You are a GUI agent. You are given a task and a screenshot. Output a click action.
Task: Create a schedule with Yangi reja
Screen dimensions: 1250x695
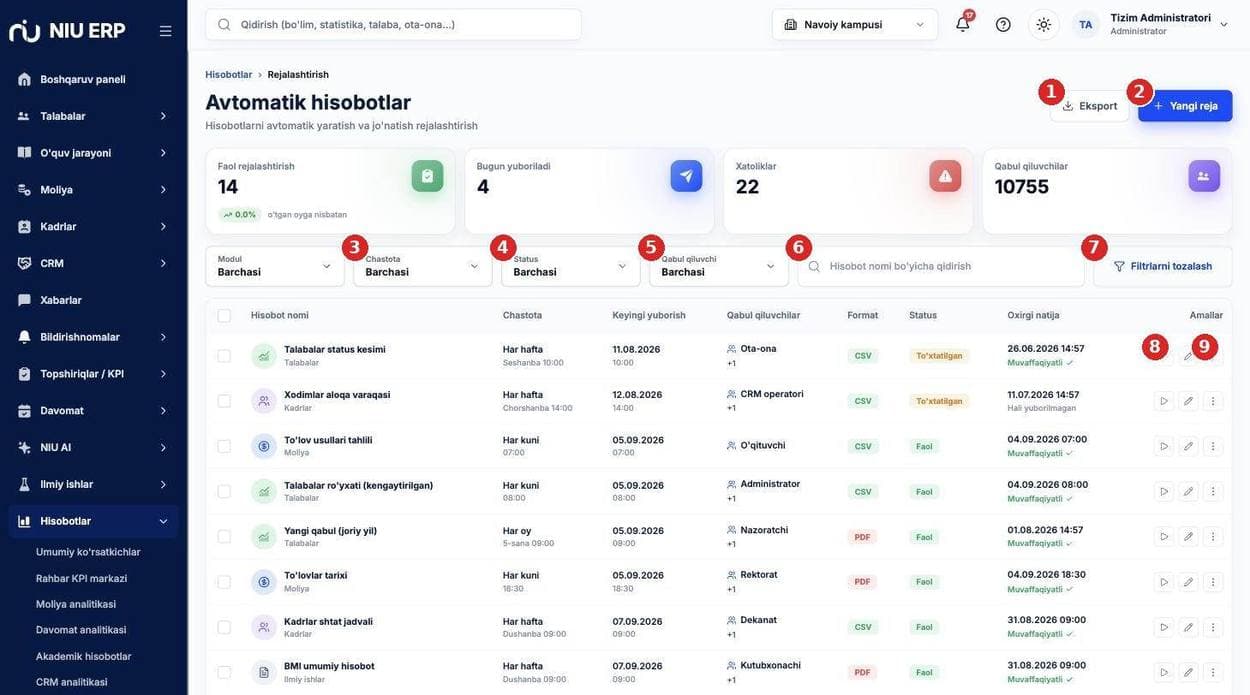(1185, 106)
